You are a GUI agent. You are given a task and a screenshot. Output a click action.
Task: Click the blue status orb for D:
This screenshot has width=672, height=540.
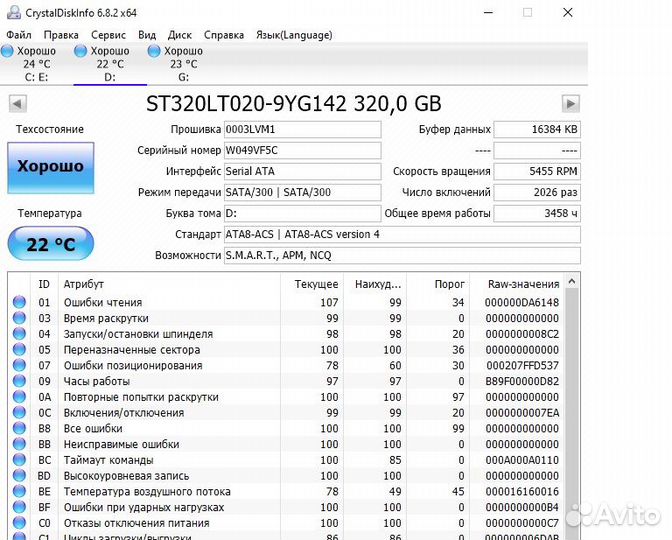coord(80,51)
